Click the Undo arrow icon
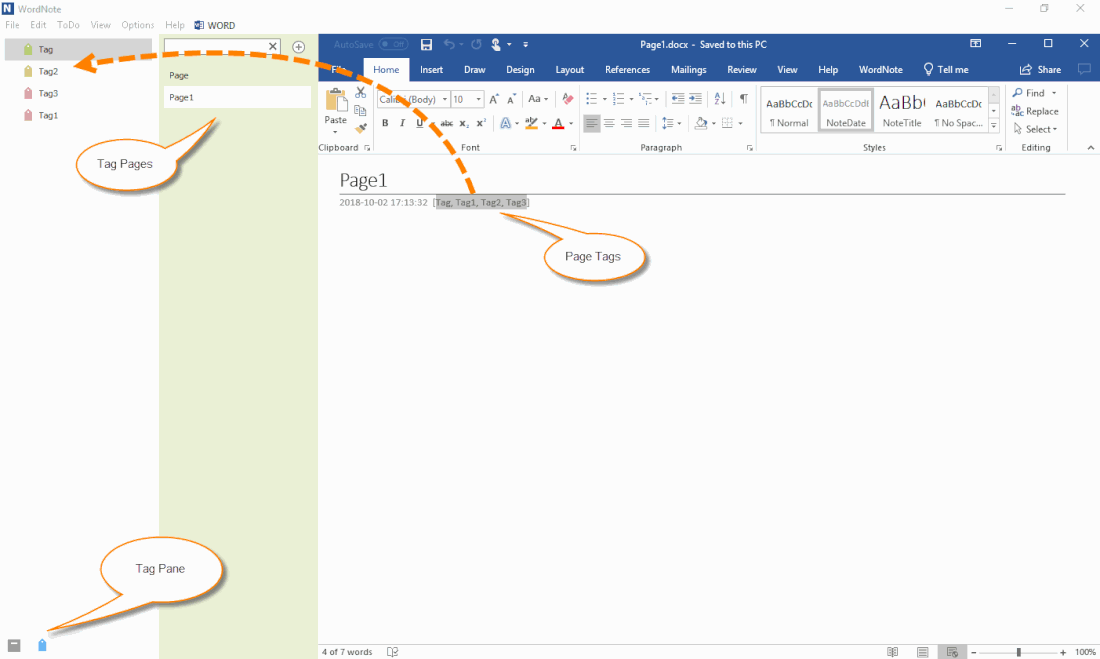The width and height of the screenshot is (1100, 659). (449, 44)
